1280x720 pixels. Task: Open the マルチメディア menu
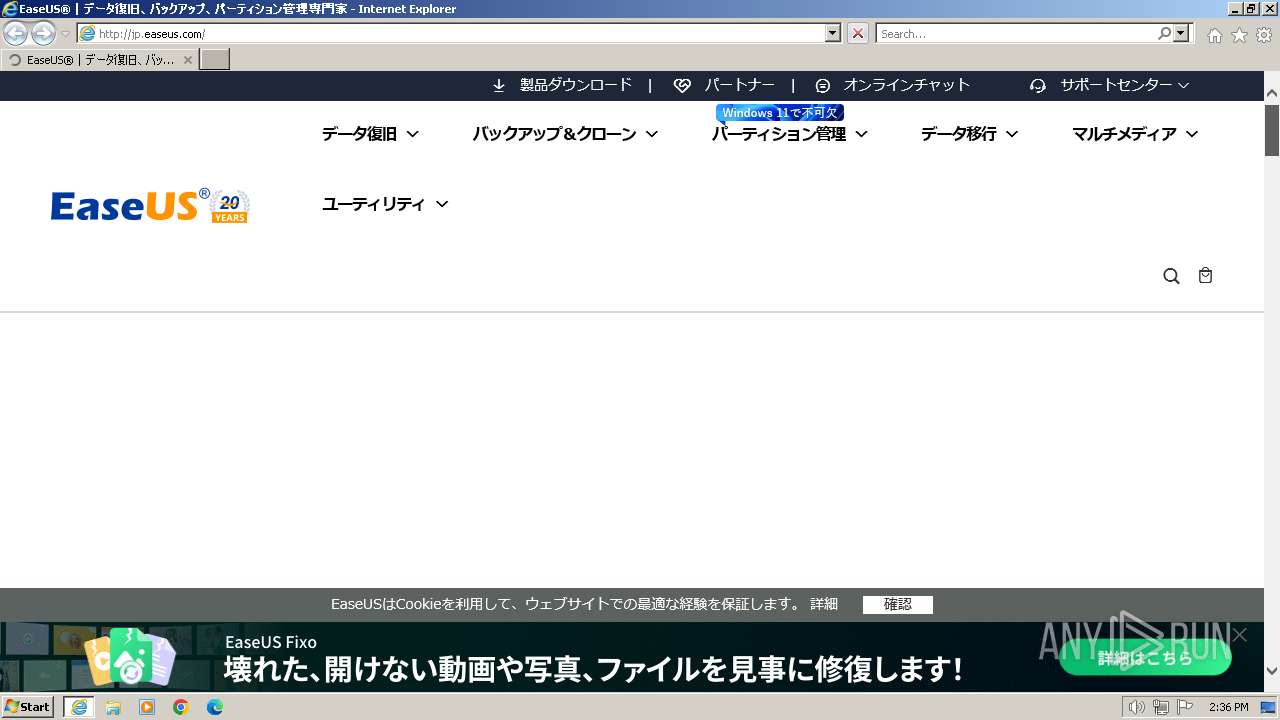pos(1135,134)
